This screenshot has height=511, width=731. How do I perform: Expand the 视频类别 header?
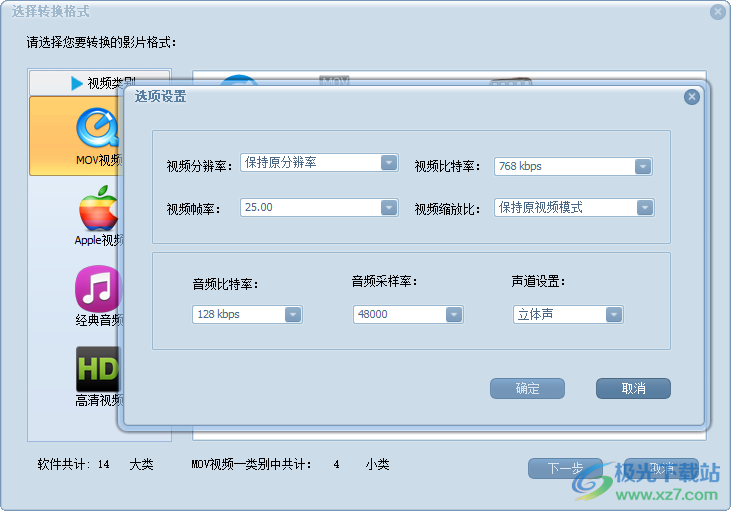(99, 83)
